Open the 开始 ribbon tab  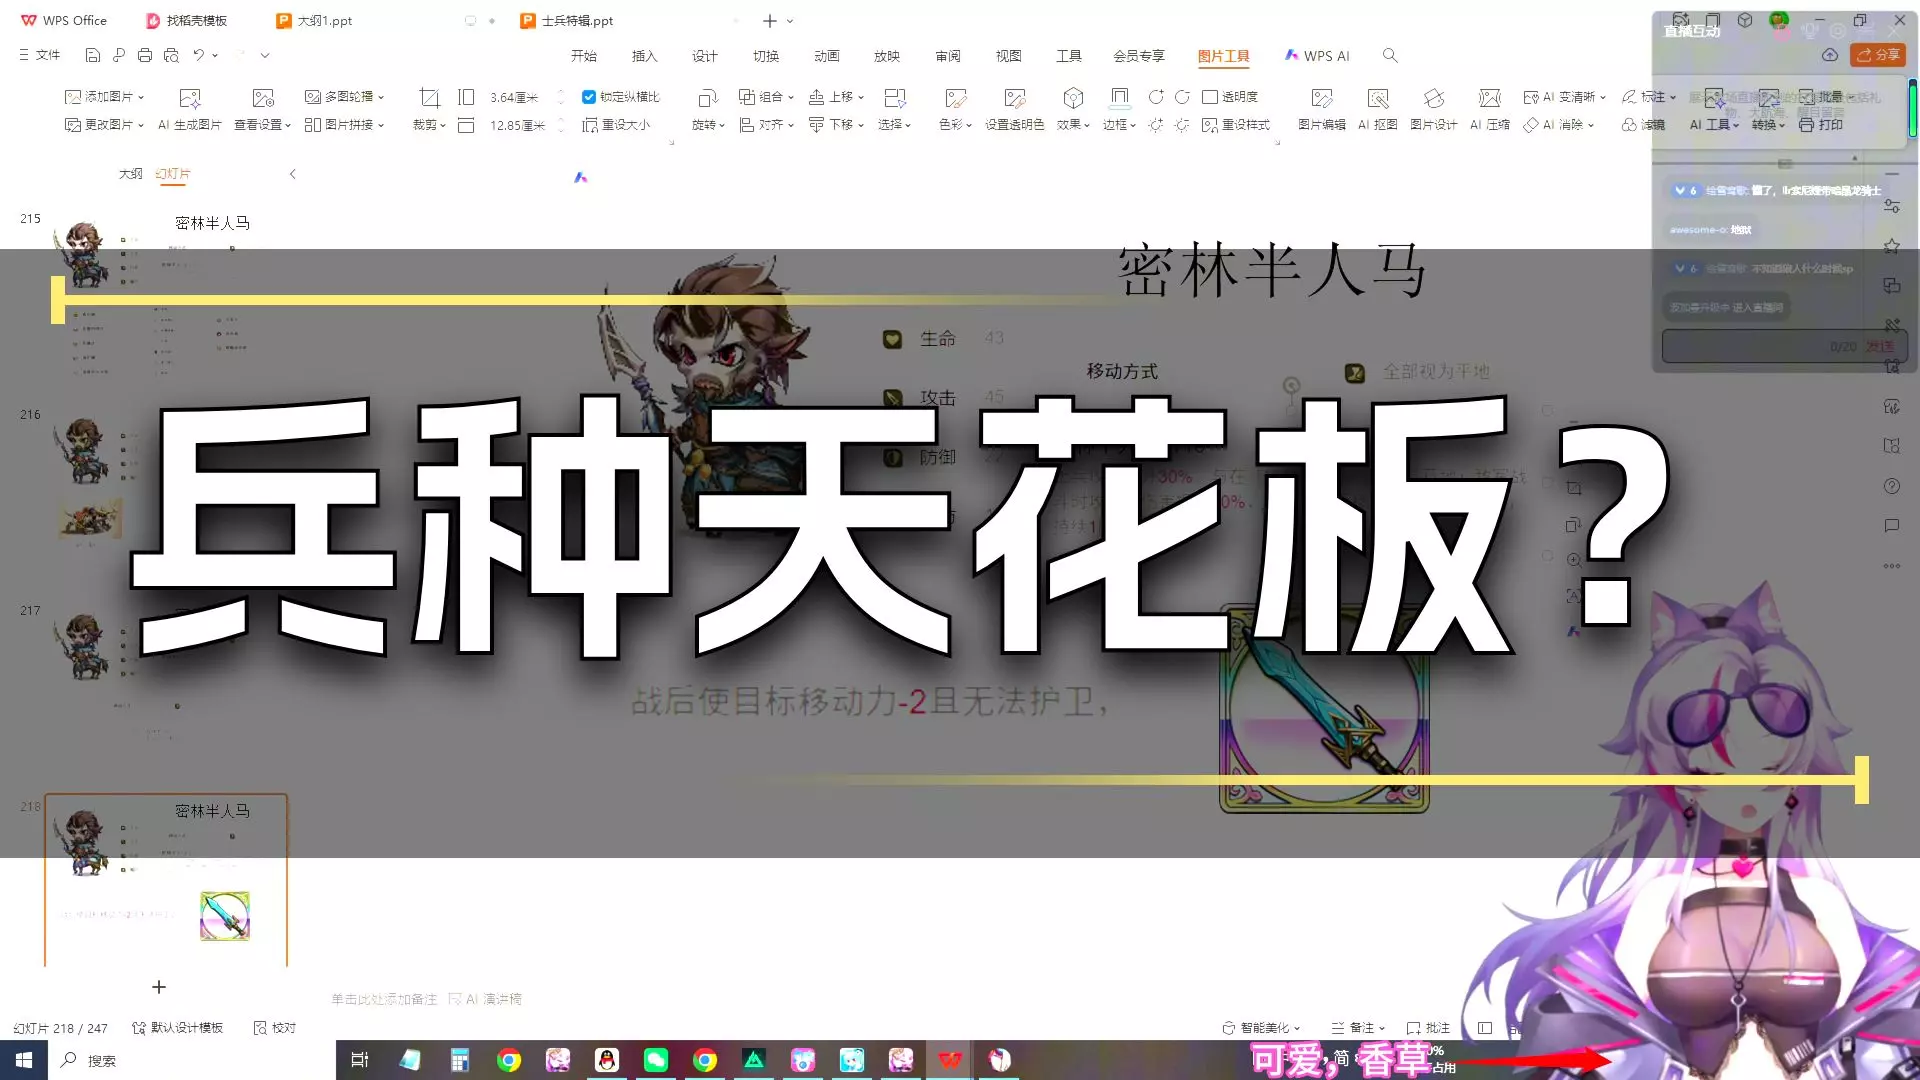click(x=584, y=56)
